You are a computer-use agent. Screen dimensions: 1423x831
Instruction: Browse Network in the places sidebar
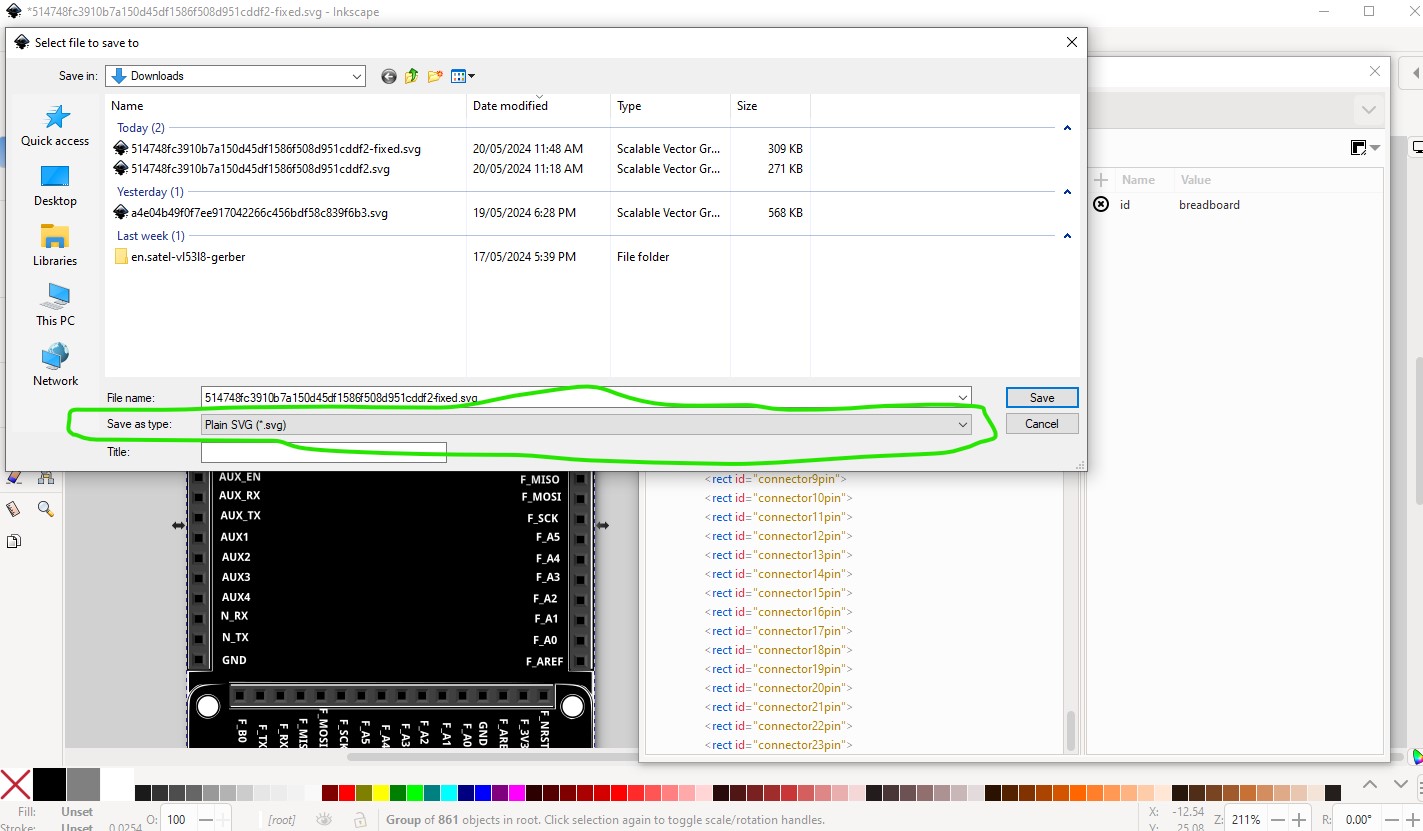click(55, 366)
